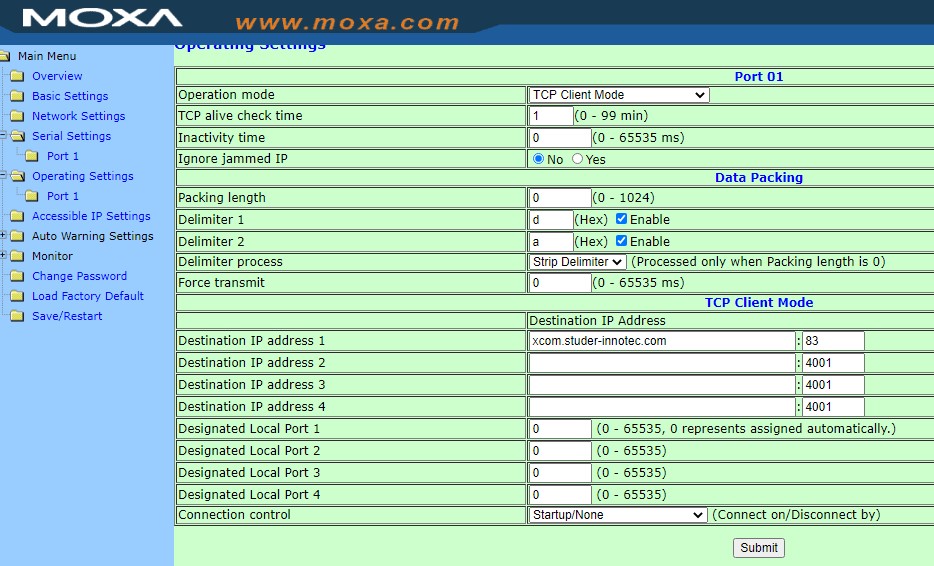Click the Accessible IP Settings folder icon
The image size is (934, 566).
[x=16, y=216]
